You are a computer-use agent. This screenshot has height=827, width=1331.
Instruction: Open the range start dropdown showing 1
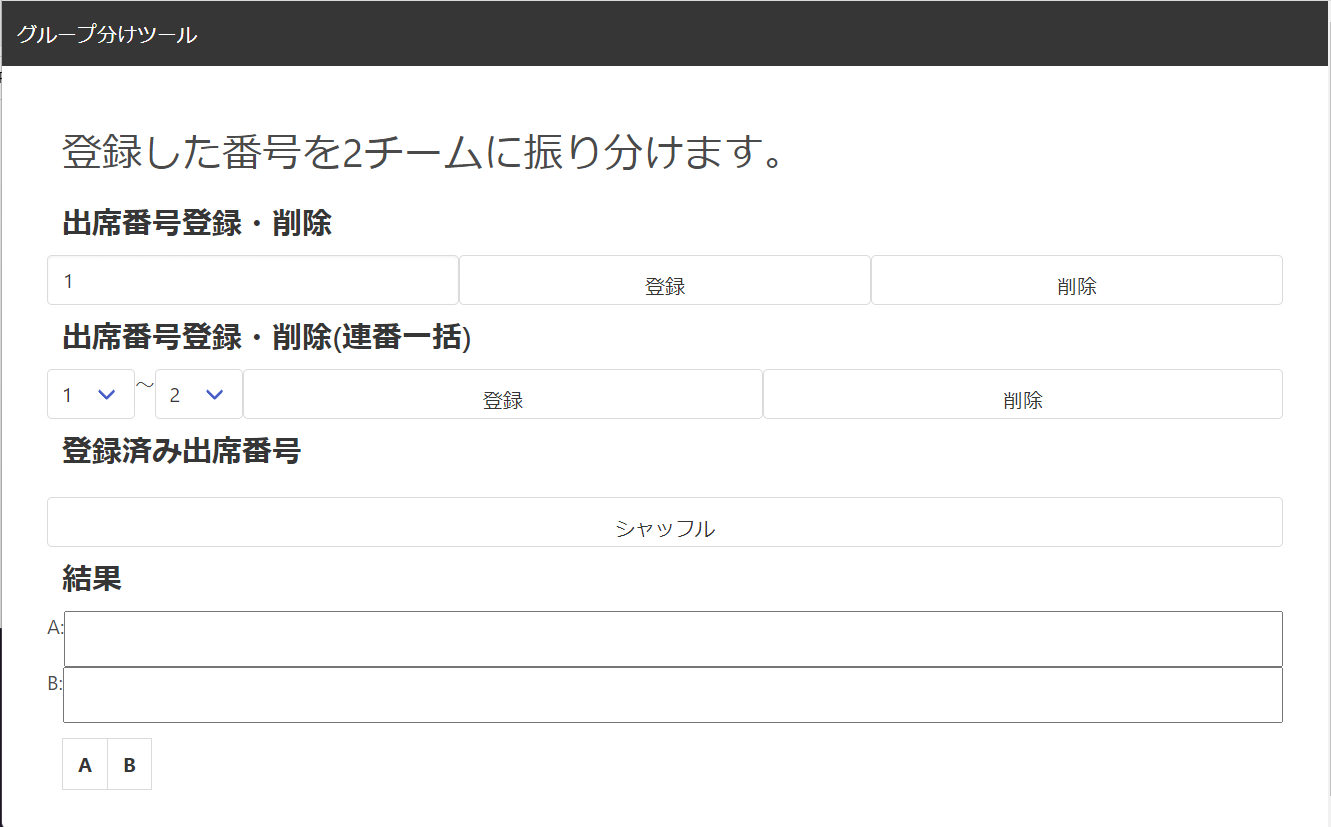coord(90,395)
